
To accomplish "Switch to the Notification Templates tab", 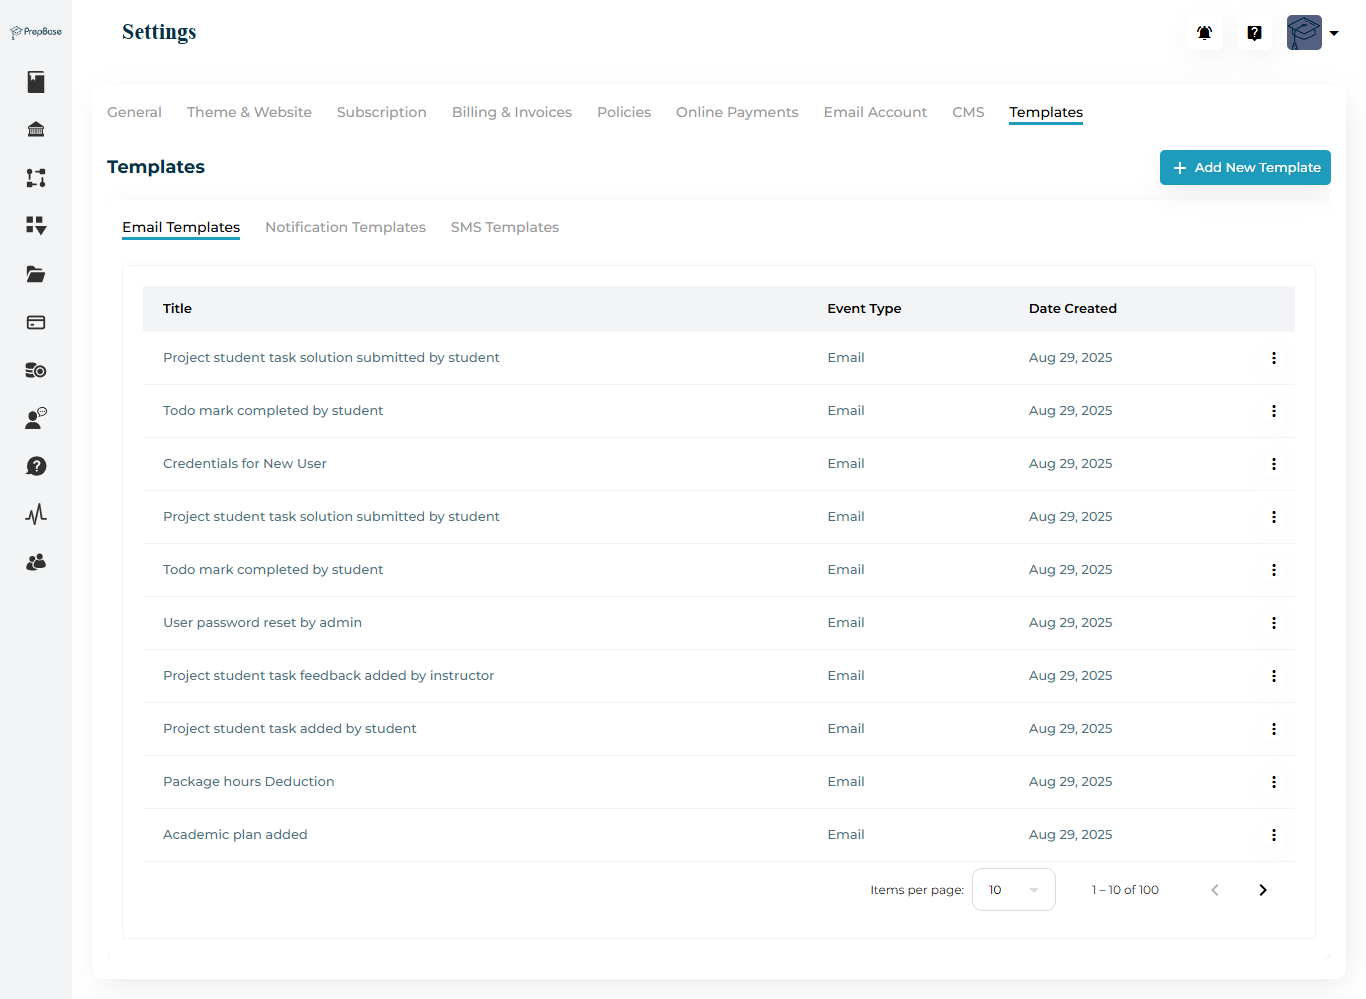I will point(345,227).
